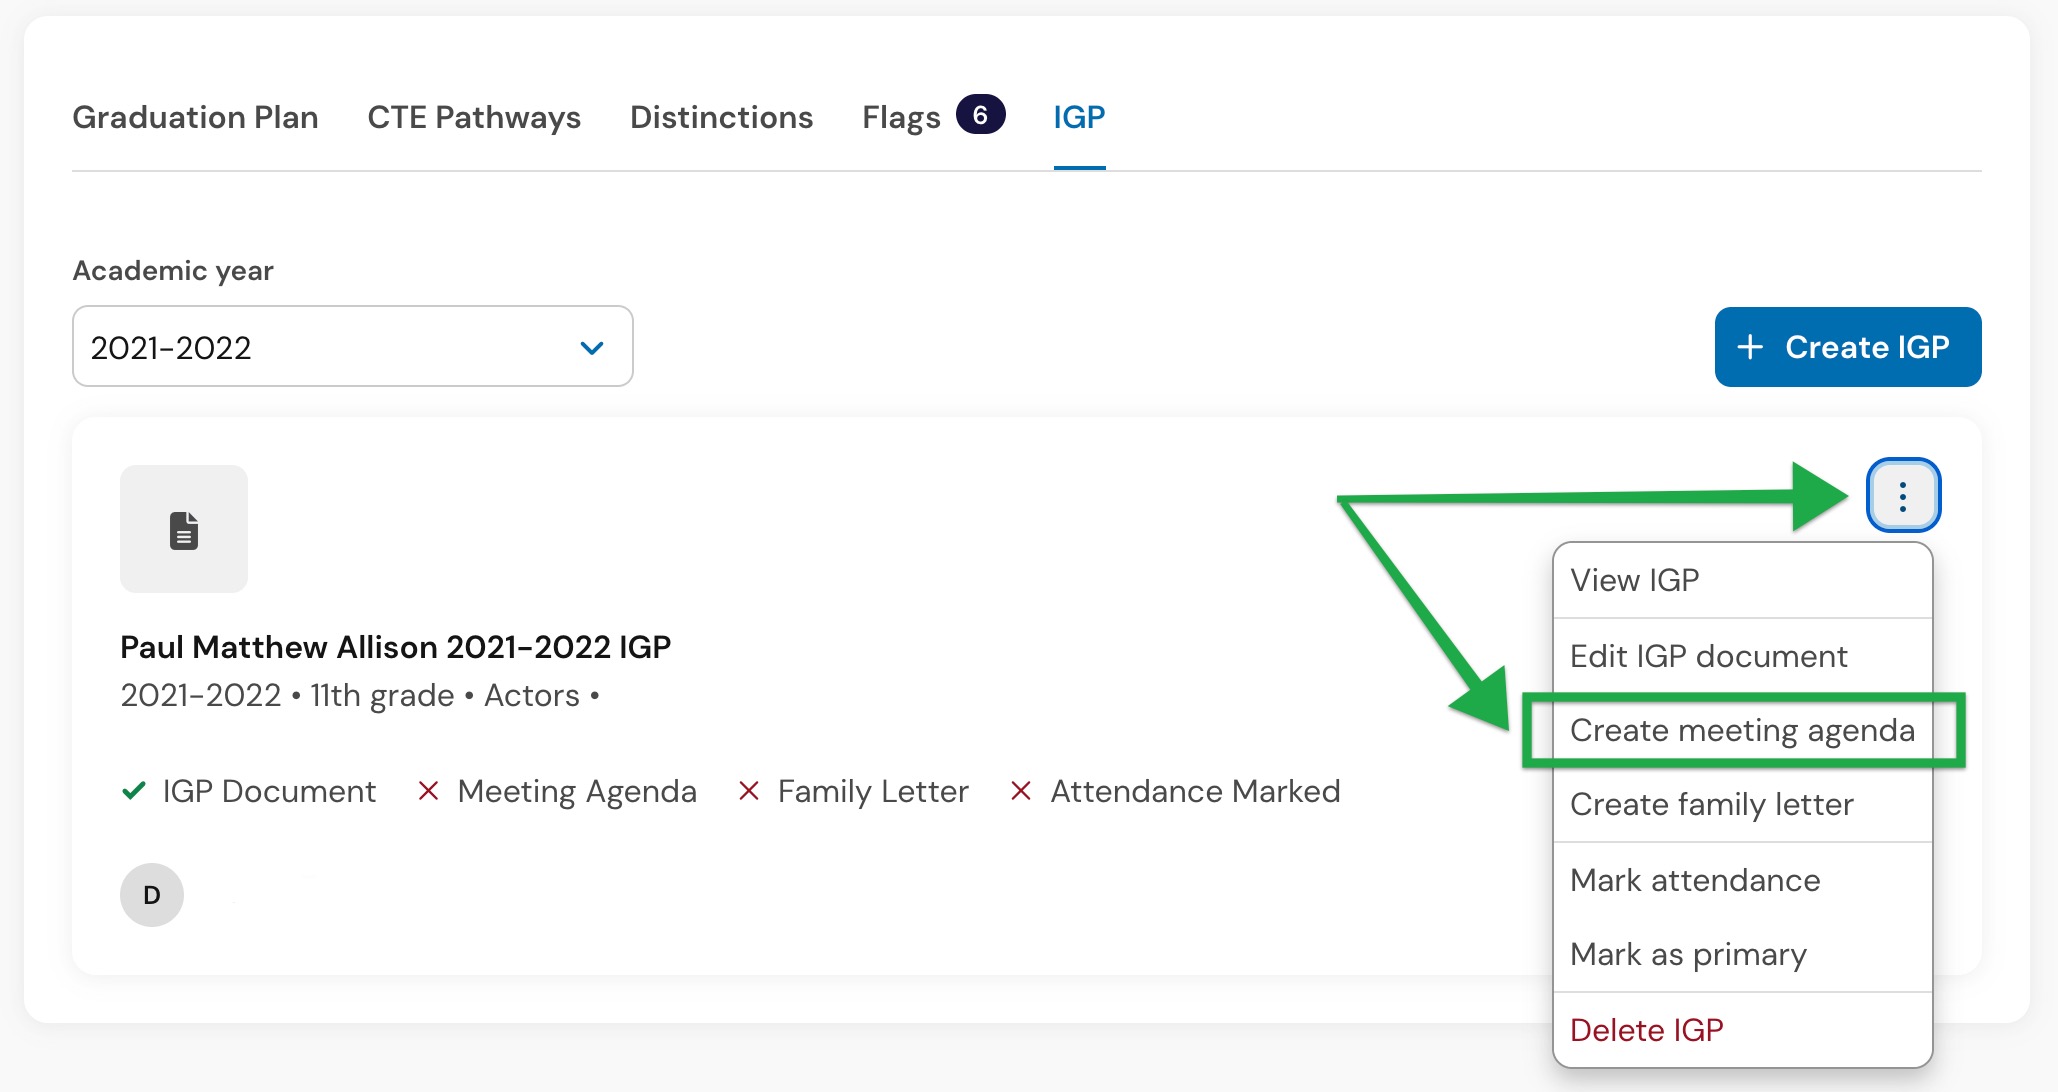
Task: Switch to the Graduation Plan tab
Action: click(x=195, y=117)
